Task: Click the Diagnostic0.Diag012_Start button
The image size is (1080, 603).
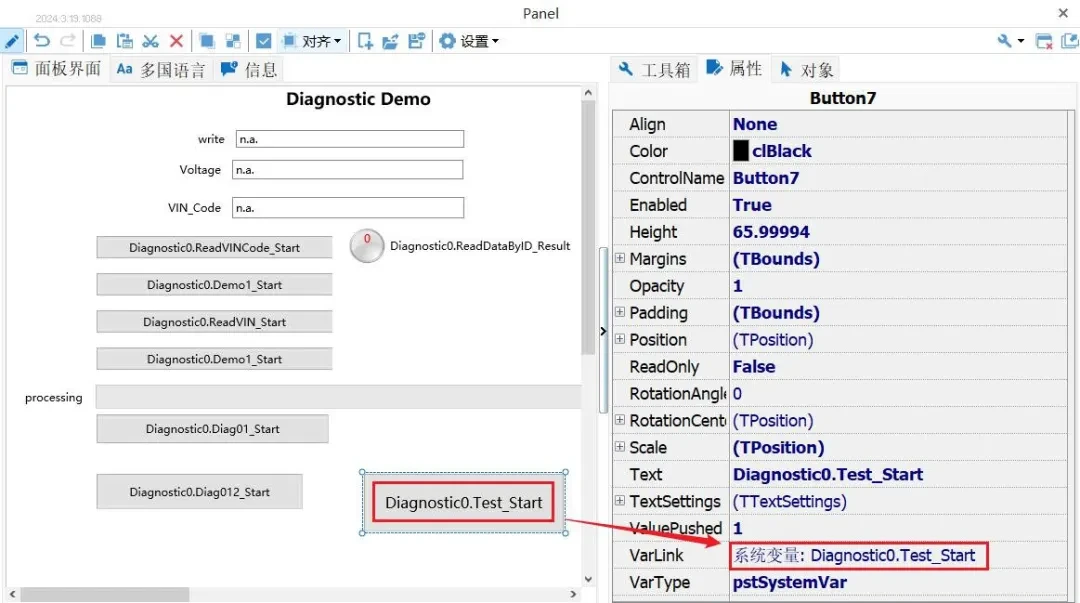Action: click(x=199, y=491)
